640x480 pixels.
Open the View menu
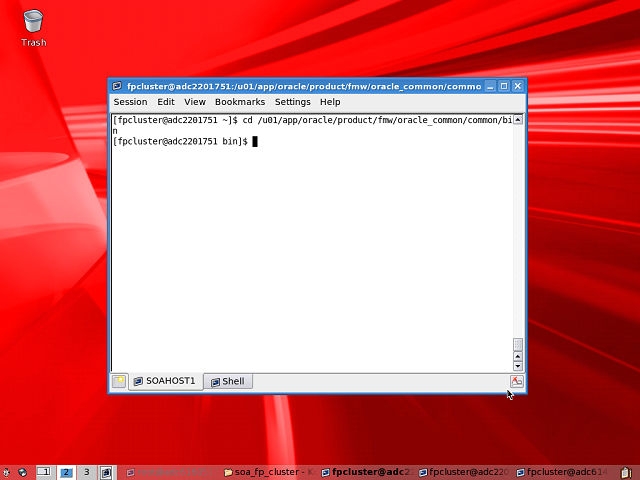pos(195,102)
